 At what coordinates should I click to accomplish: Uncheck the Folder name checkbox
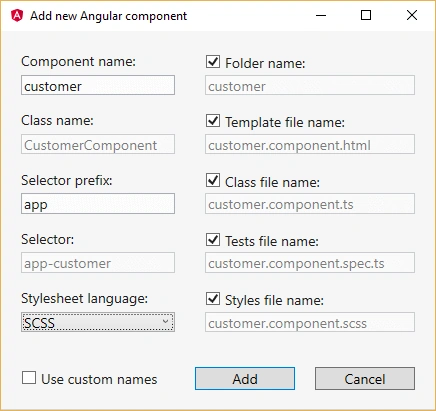(213, 62)
